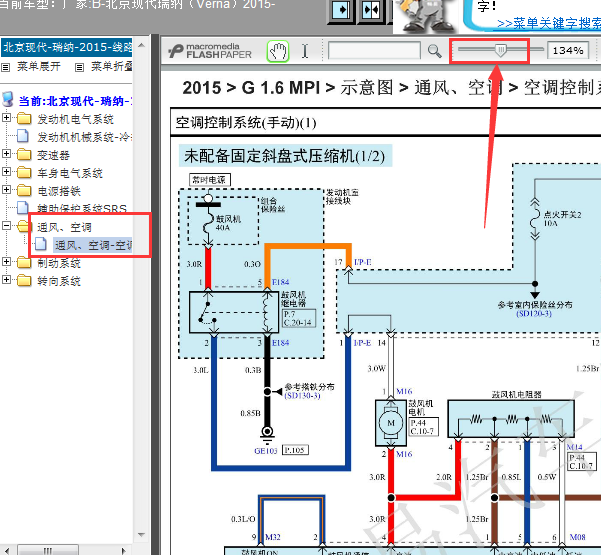Expand the 车身电气系统 folder
601x555 pixels.
pos(6,171)
